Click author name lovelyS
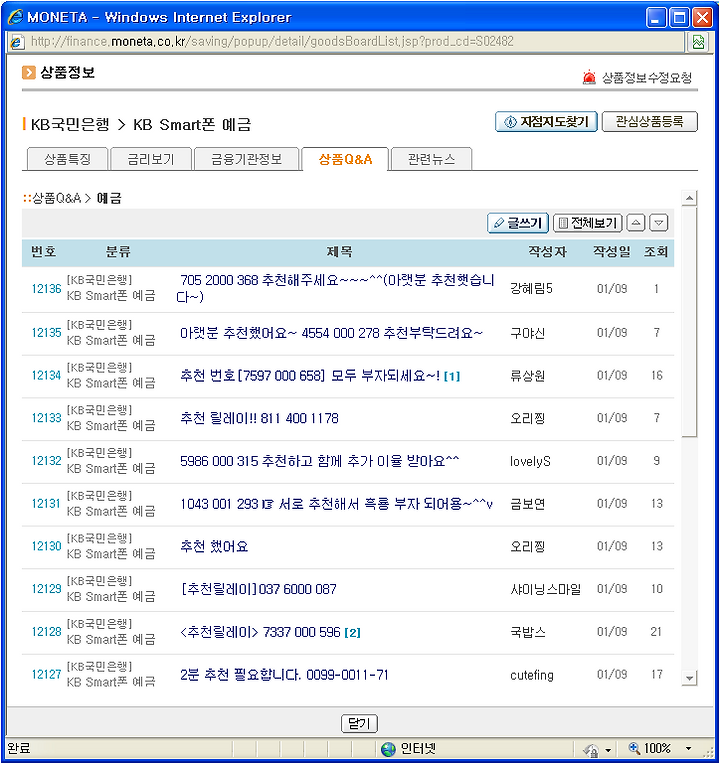This screenshot has height=764, width=720. [530, 461]
